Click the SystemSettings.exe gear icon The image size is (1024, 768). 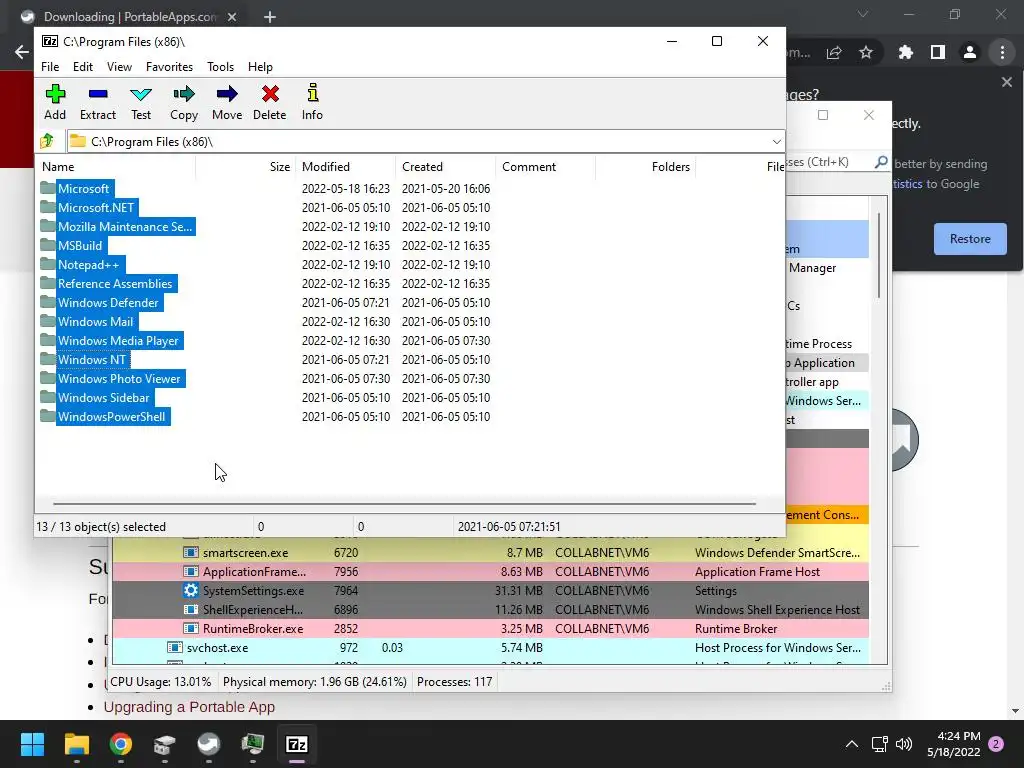pyautogui.click(x=191, y=590)
